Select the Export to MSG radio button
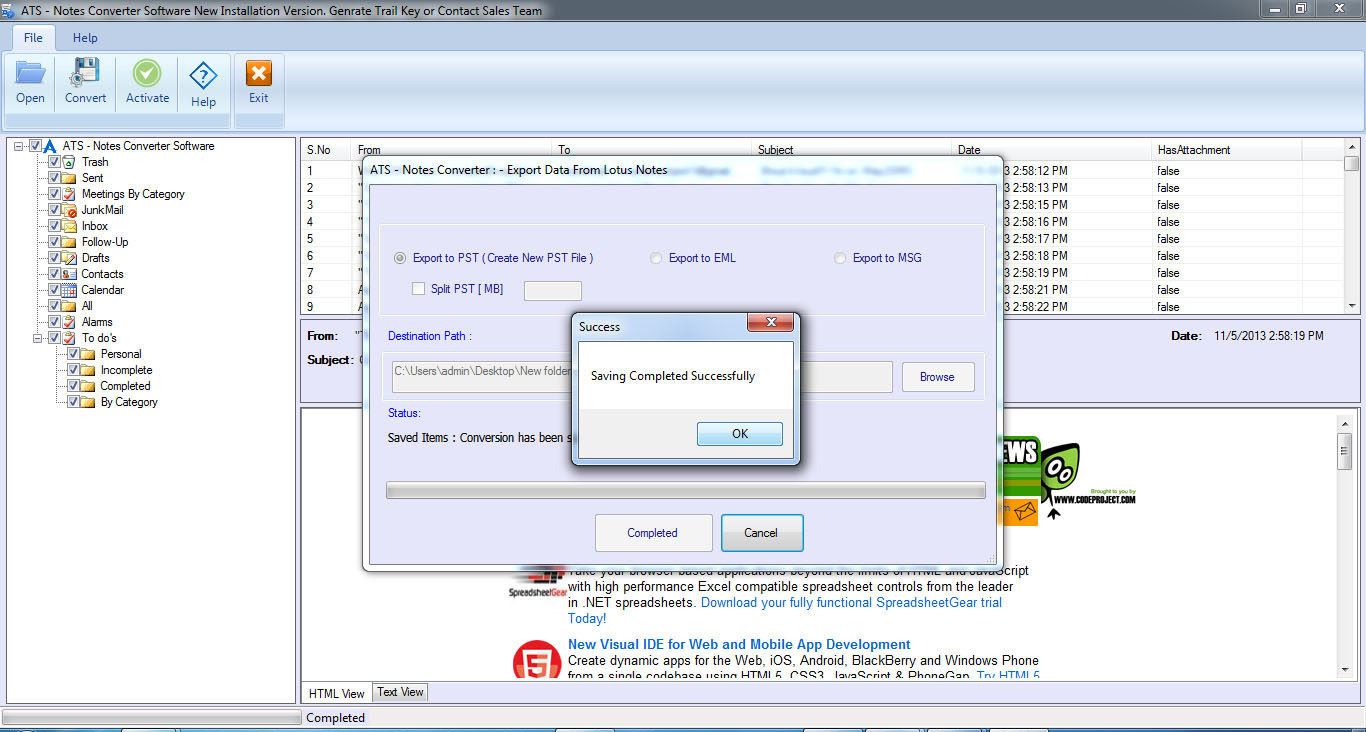 (x=840, y=258)
